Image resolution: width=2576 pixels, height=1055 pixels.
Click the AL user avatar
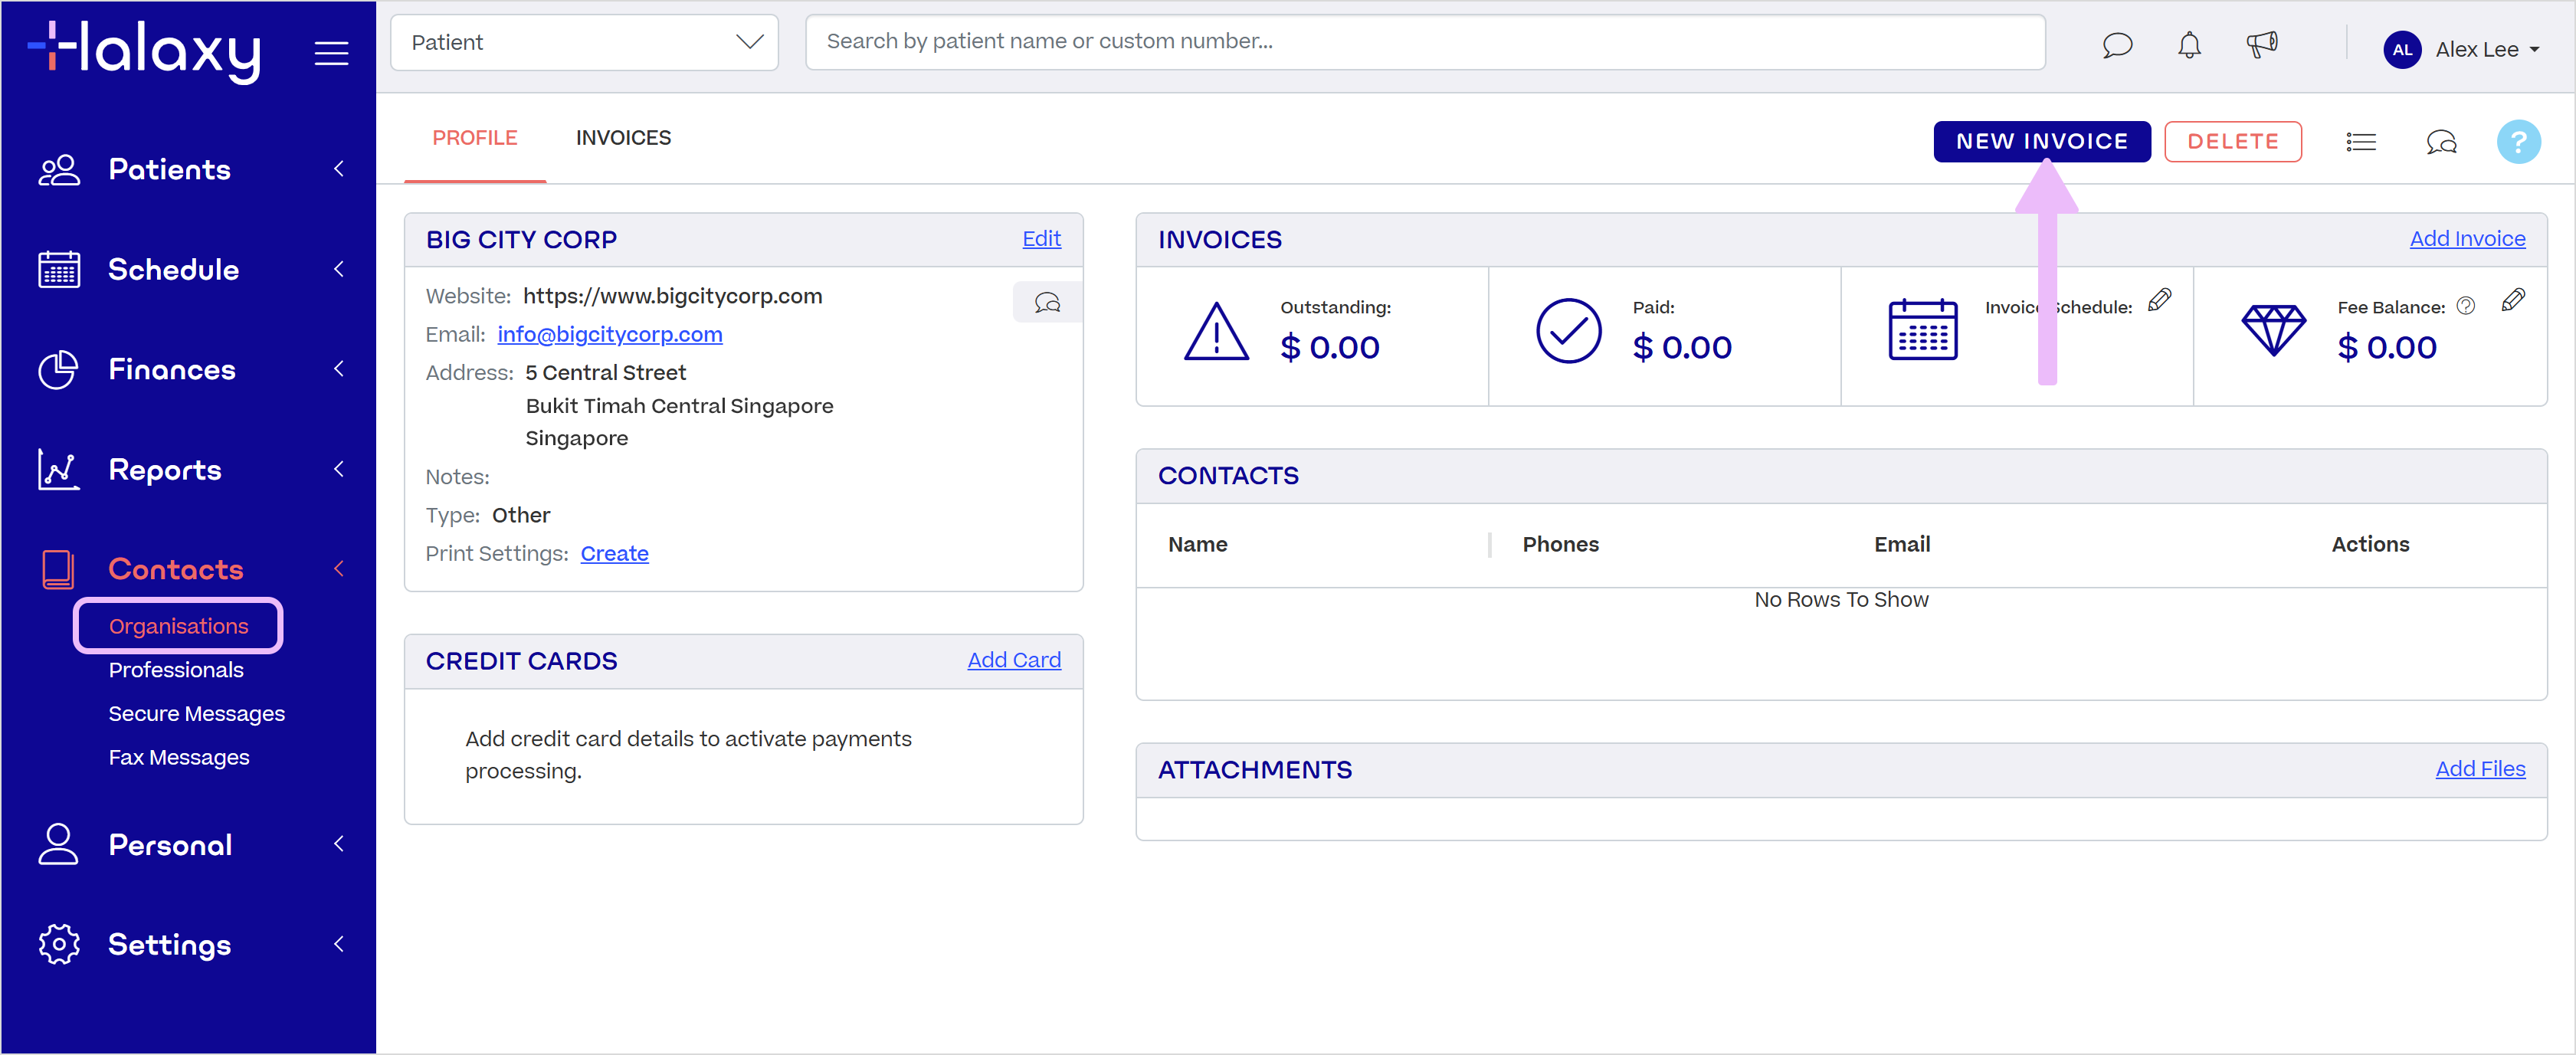point(2401,49)
